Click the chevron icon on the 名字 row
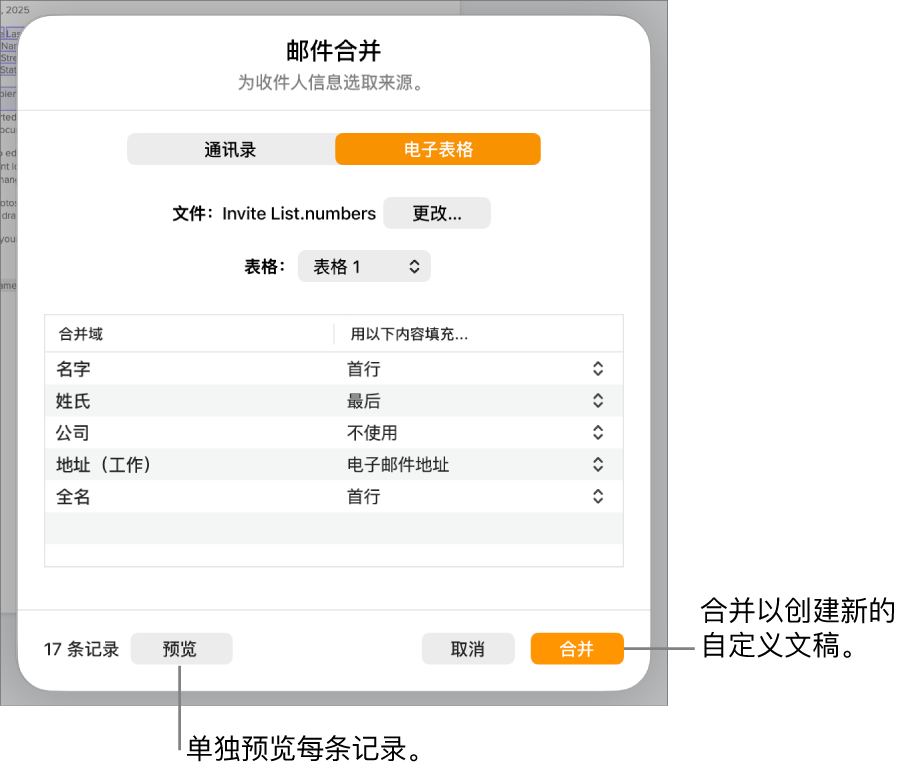Image resolution: width=907 pixels, height=769 pixels. click(596, 368)
